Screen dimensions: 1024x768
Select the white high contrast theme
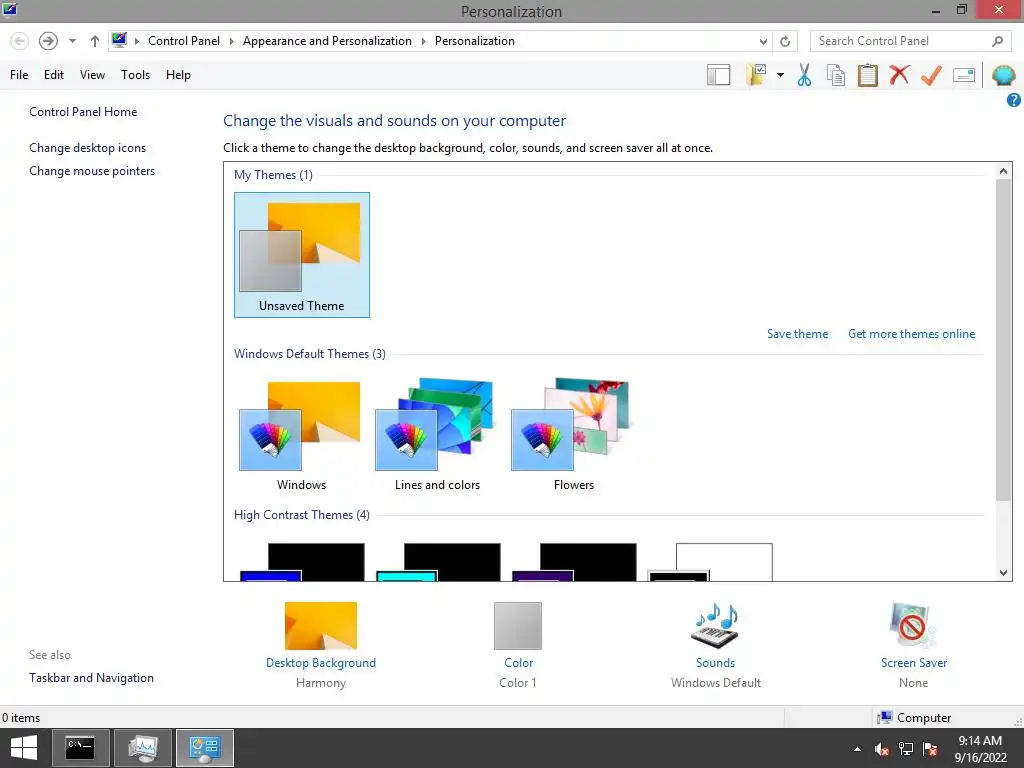[x=711, y=562]
